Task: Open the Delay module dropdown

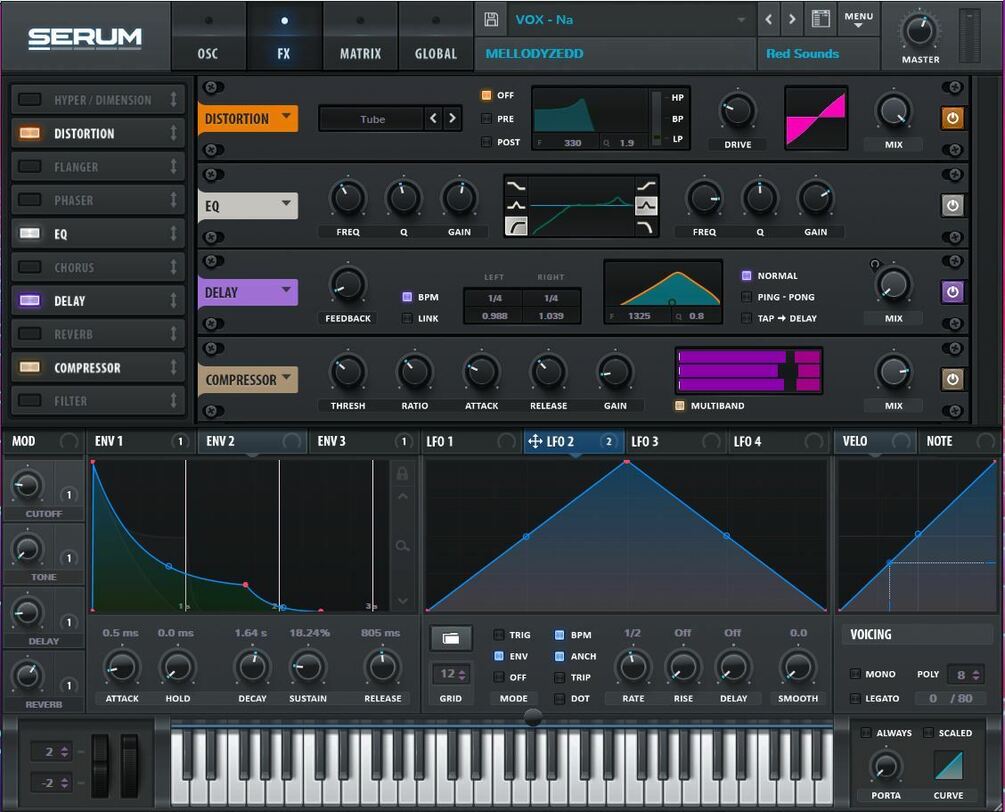Action: point(287,290)
